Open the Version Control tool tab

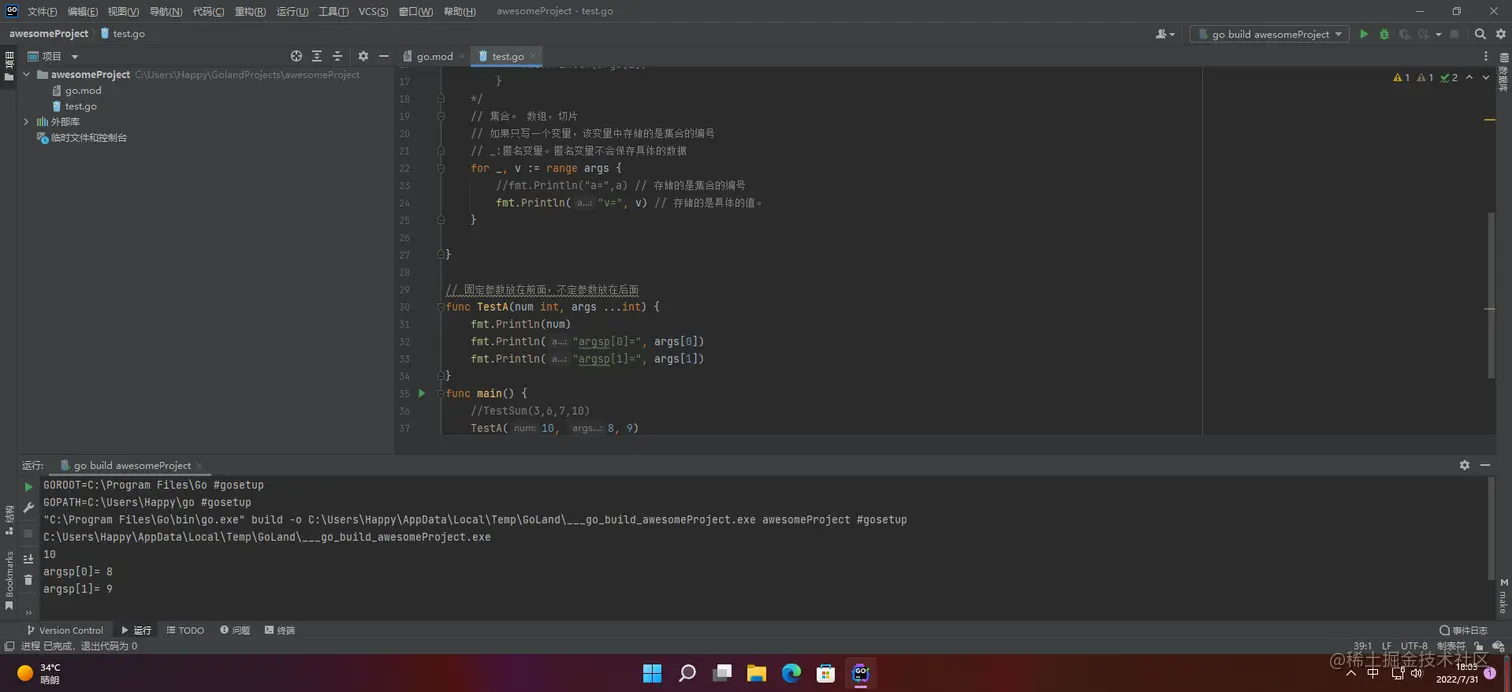coord(64,630)
